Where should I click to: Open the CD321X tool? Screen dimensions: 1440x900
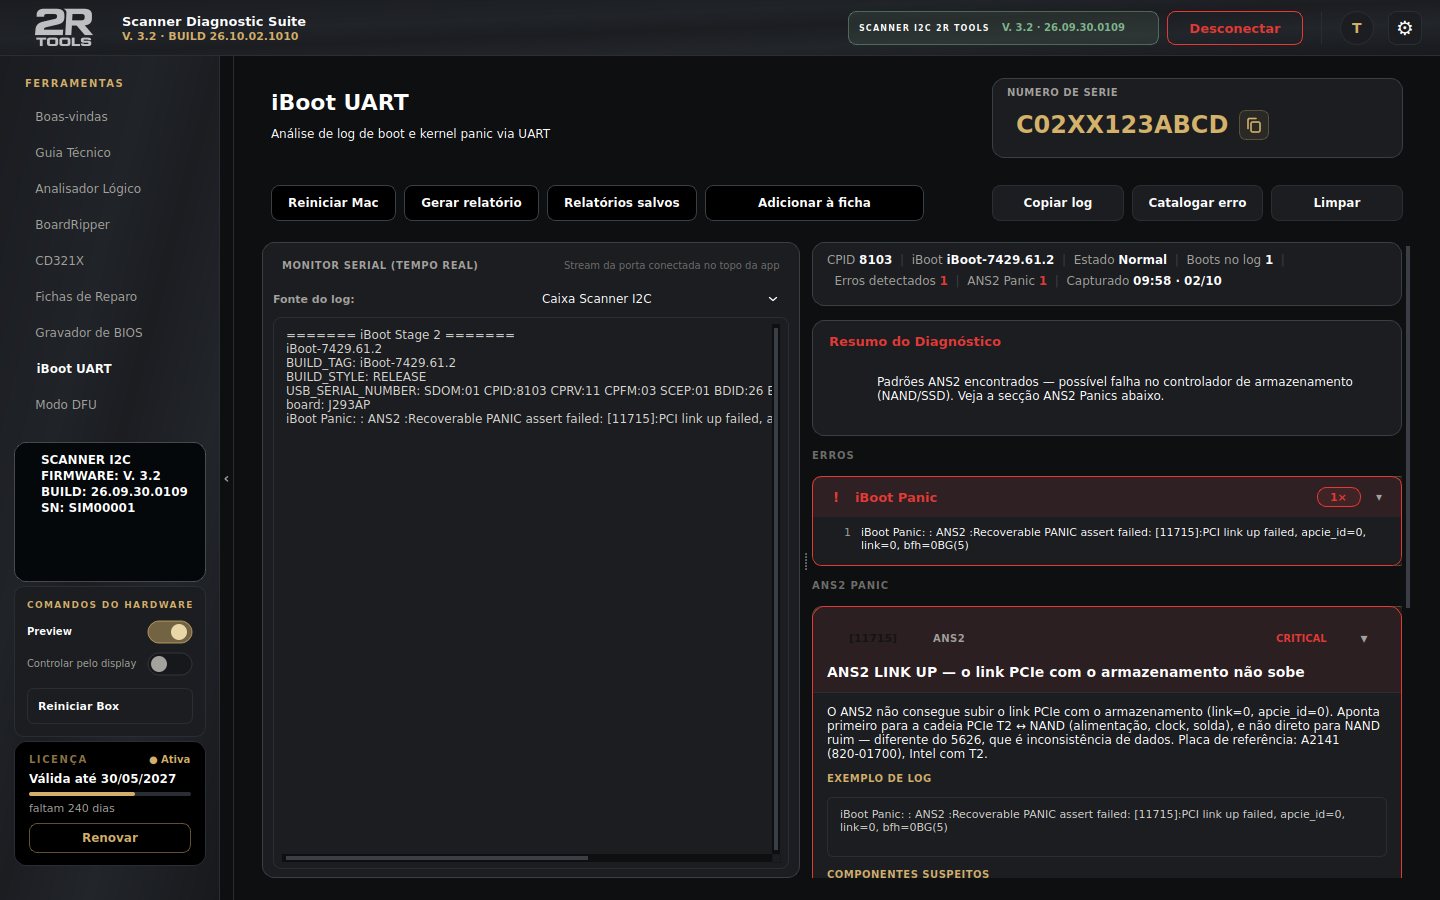pos(60,261)
